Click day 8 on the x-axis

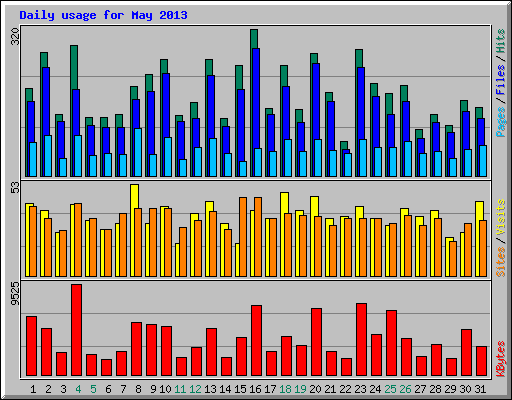pos(138,389)
